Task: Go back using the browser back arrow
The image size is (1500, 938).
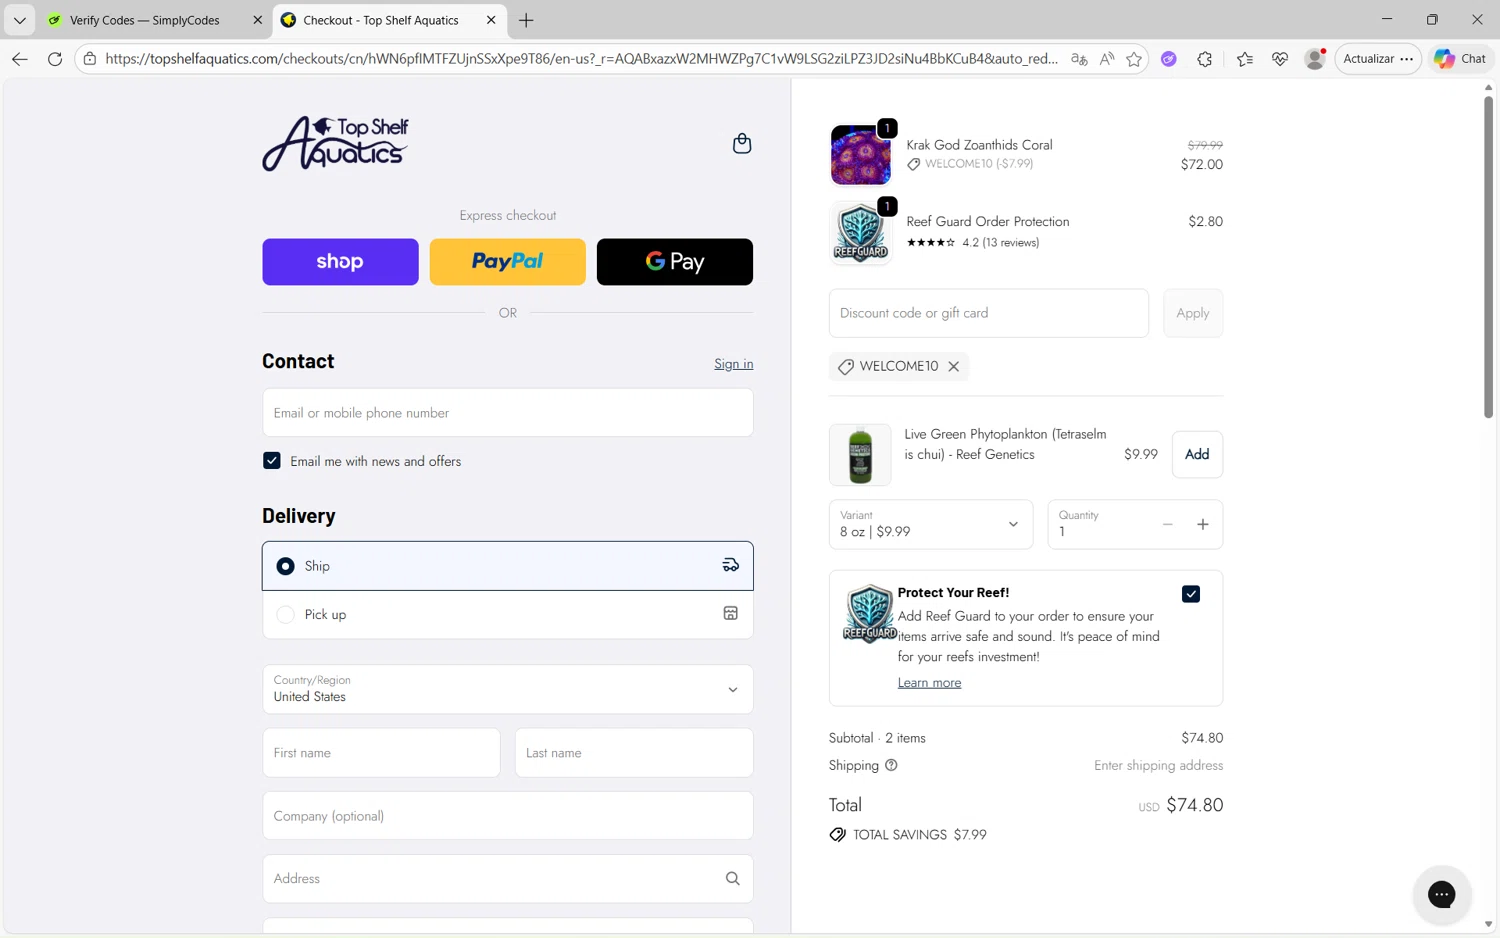Action: (19, 59)
